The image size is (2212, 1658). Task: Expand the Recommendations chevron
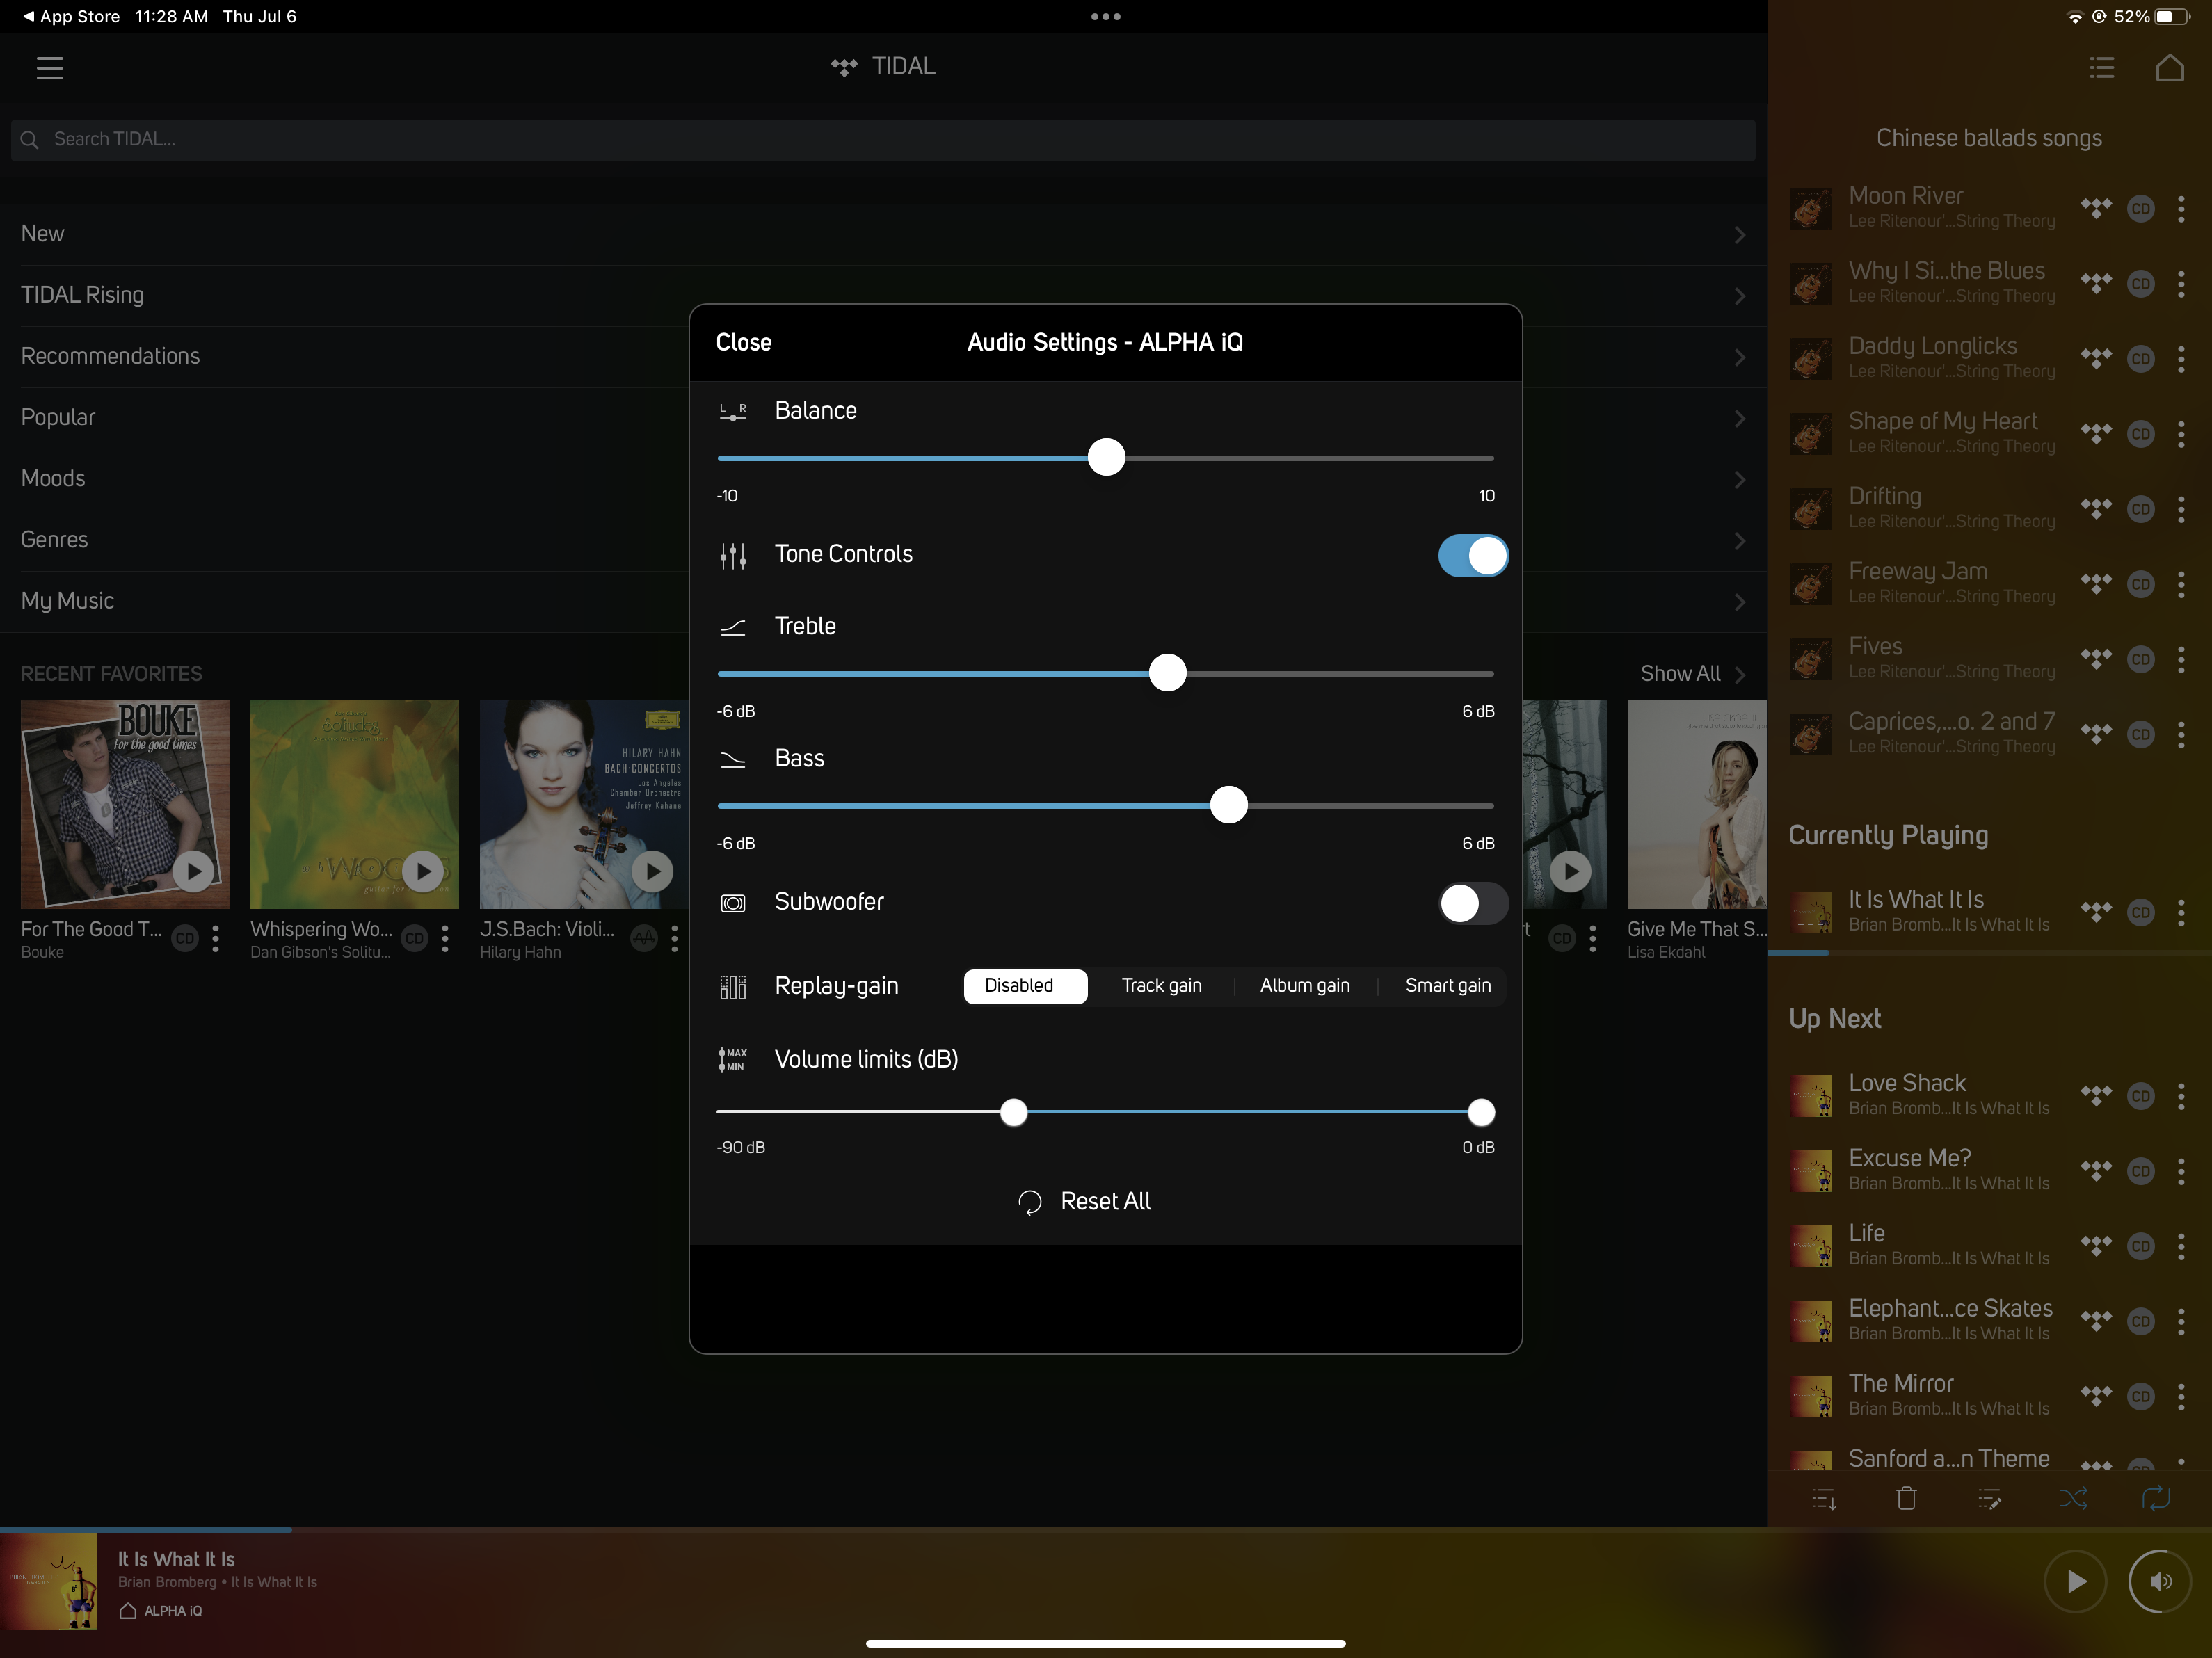1740,357
